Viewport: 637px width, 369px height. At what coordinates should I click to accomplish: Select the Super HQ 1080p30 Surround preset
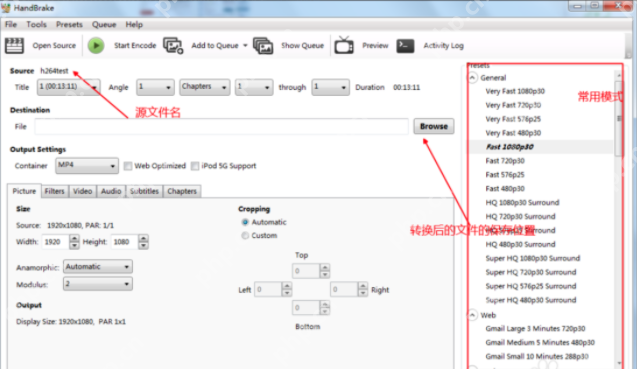click(533, 258)
